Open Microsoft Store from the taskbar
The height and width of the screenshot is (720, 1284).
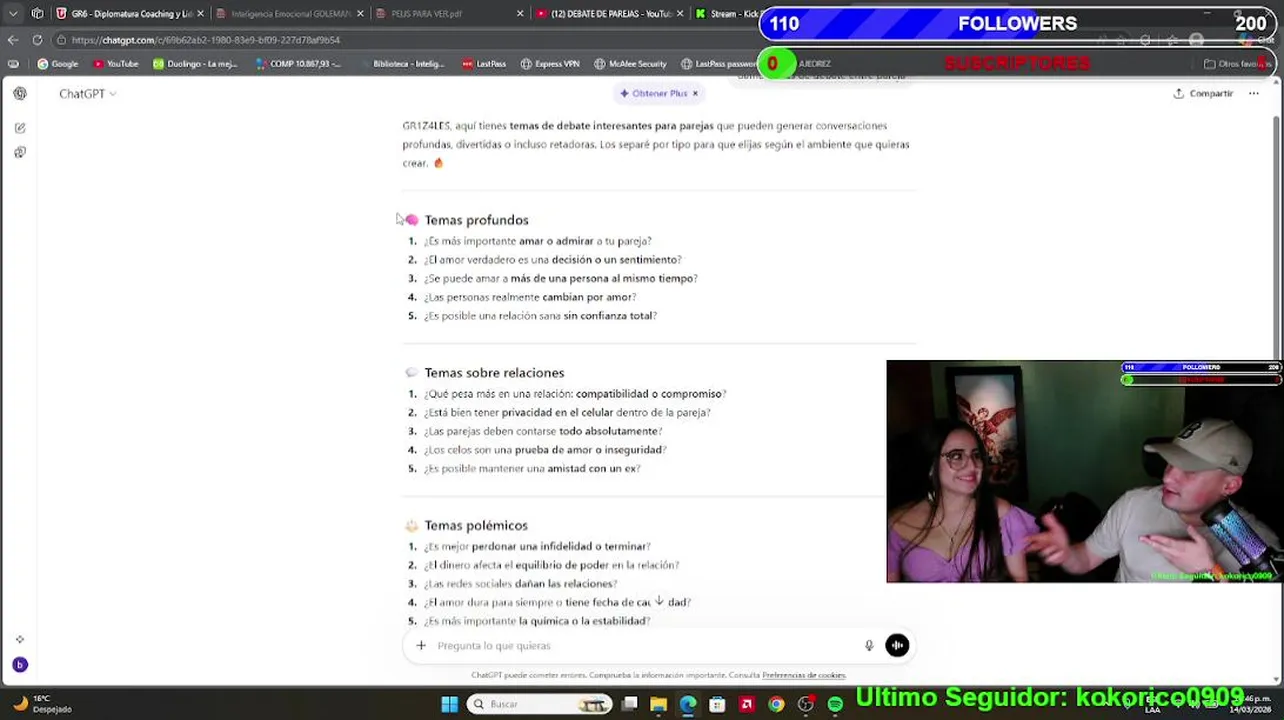point(717,704)
